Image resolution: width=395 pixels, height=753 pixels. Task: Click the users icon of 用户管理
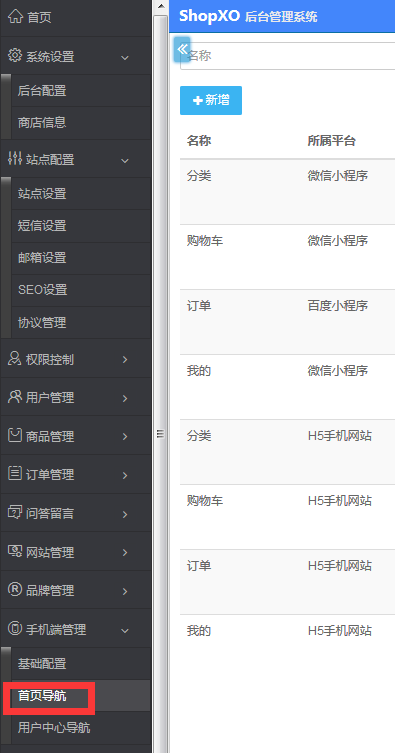point(15,397)
